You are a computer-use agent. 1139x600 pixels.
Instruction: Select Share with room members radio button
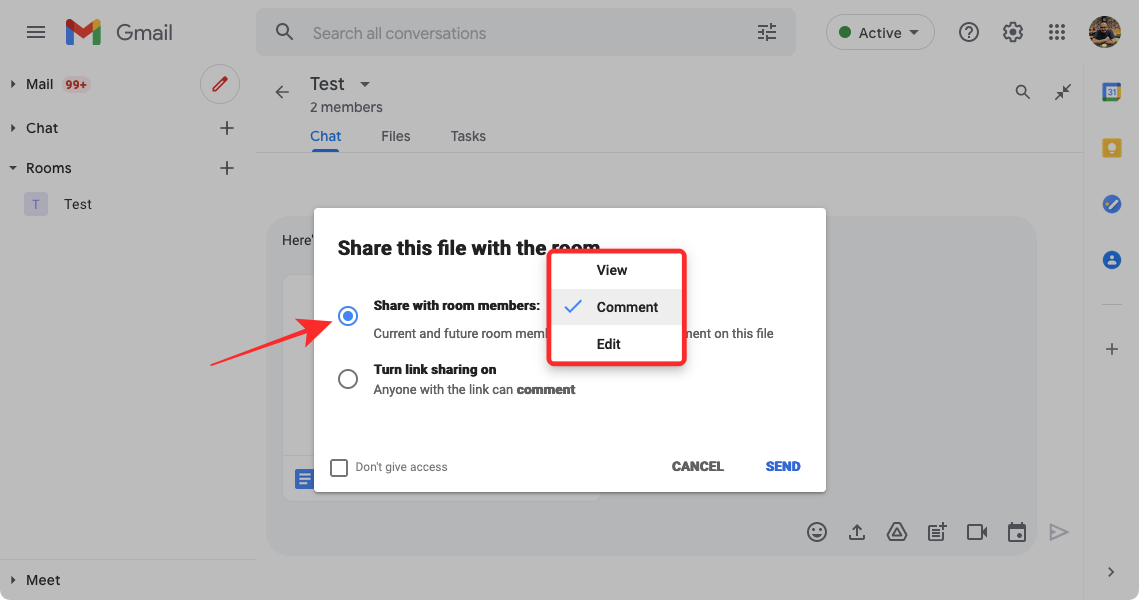click(348, 316)
